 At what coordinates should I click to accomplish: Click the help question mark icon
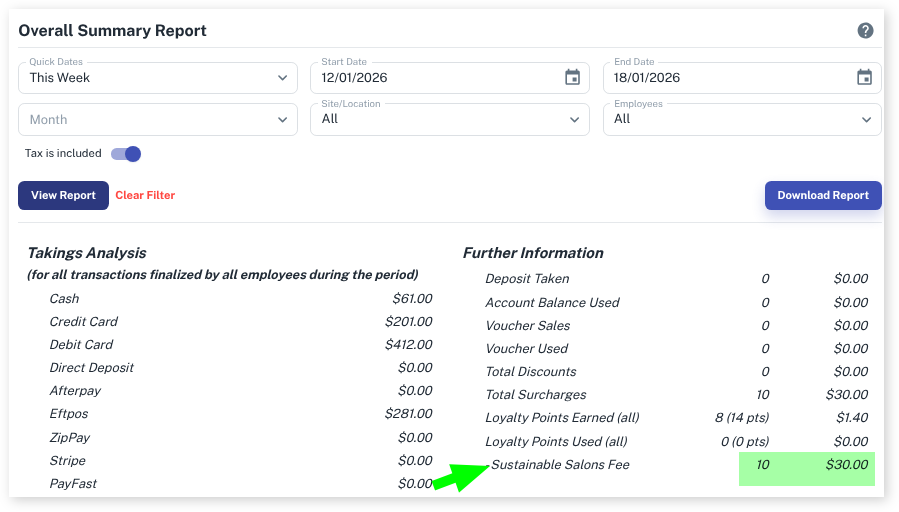click(866, 31)
